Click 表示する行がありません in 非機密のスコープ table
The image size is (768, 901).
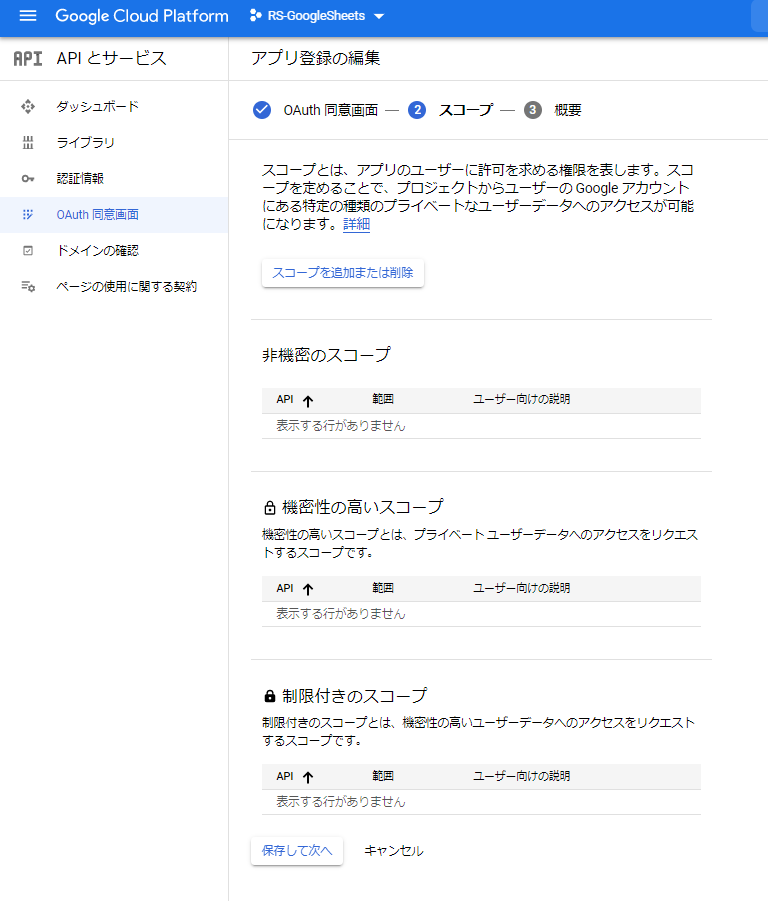341,426
